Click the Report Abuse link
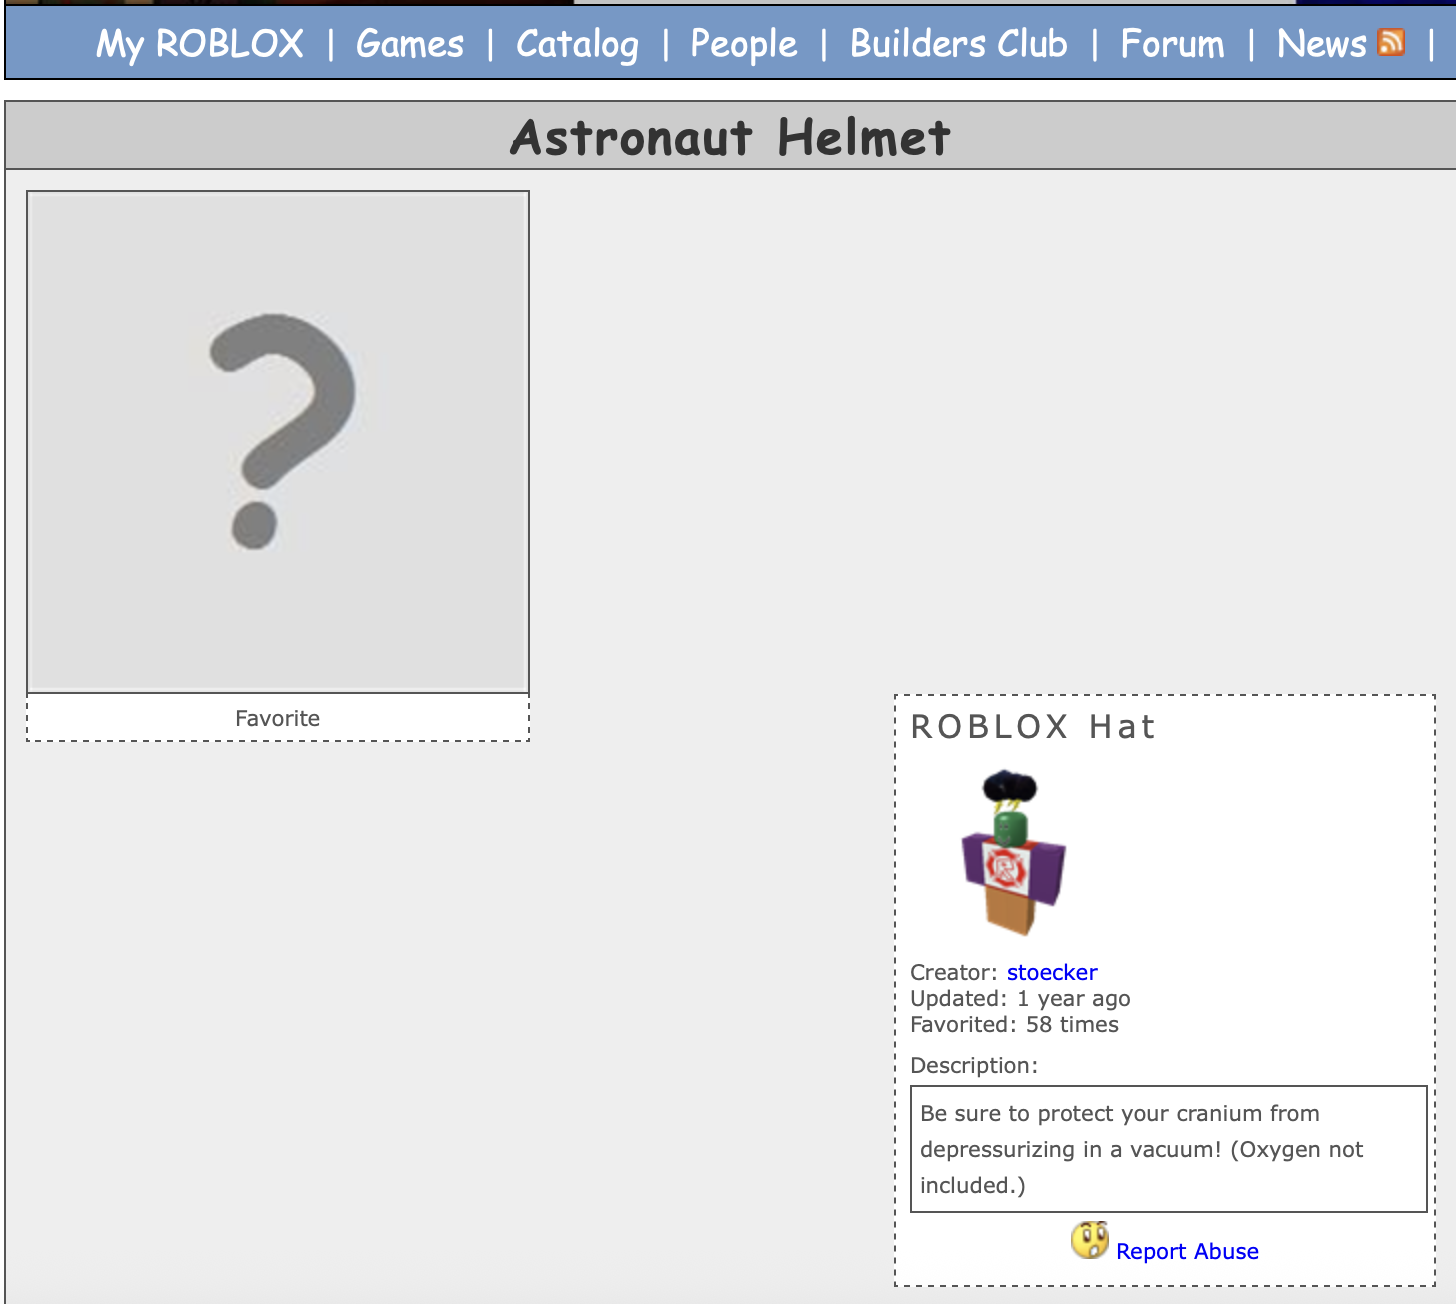This screenshot has height=1304, width=1456. 1187,1251
